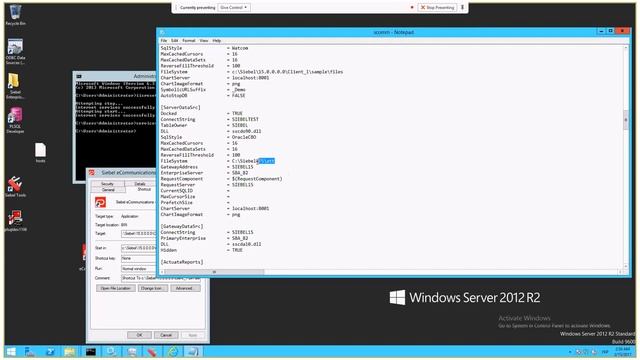Click Notepad's vertical scrollbar thumb

pyautogui.click(x=625, y=120)
